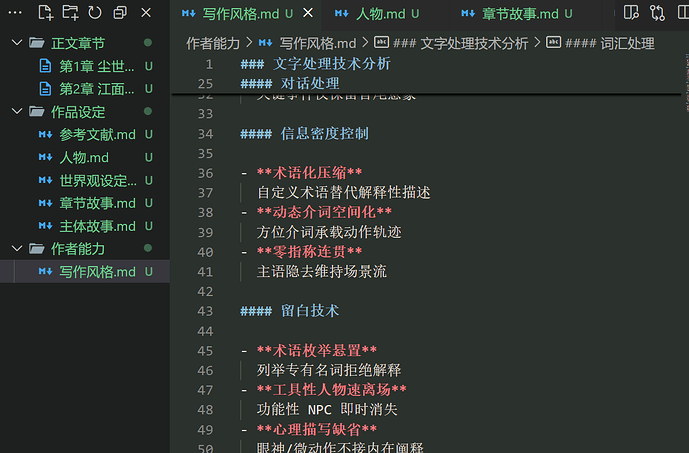The height and width of the screenshot is (453, 689).
Task: Create a new file in explorer
Action: click(x=45, y=13)
